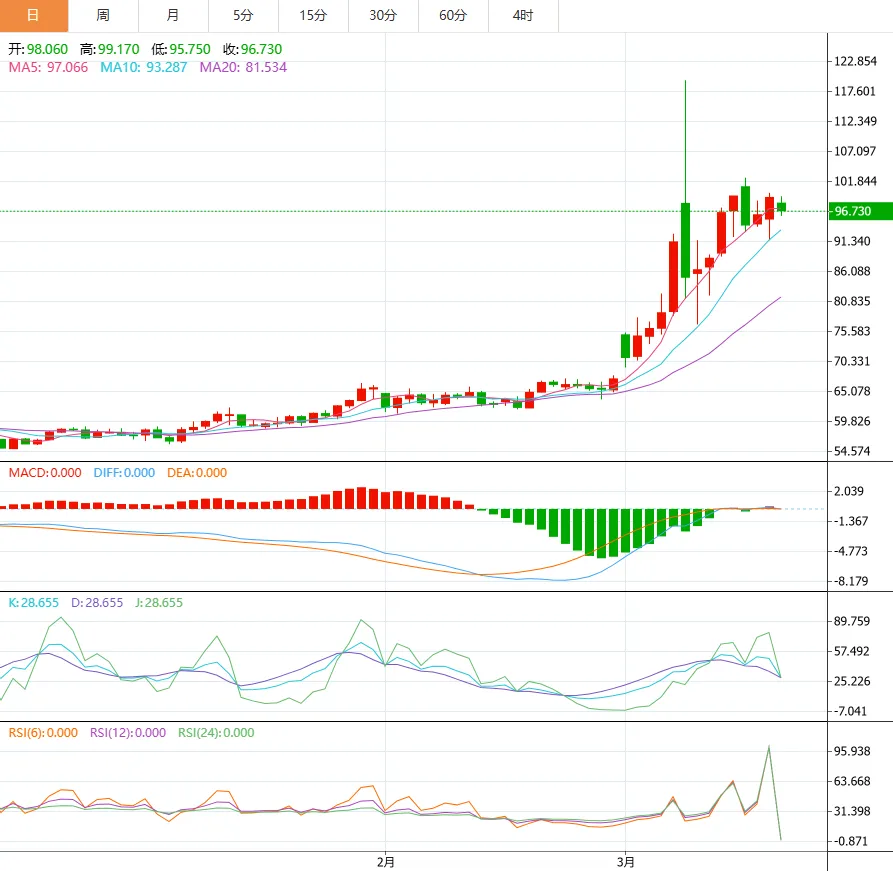Click the 96.730 current price tag
Image resolution: width=893 pixels, height=871 pixels.
pyautogui.click(x=859, y=211)
